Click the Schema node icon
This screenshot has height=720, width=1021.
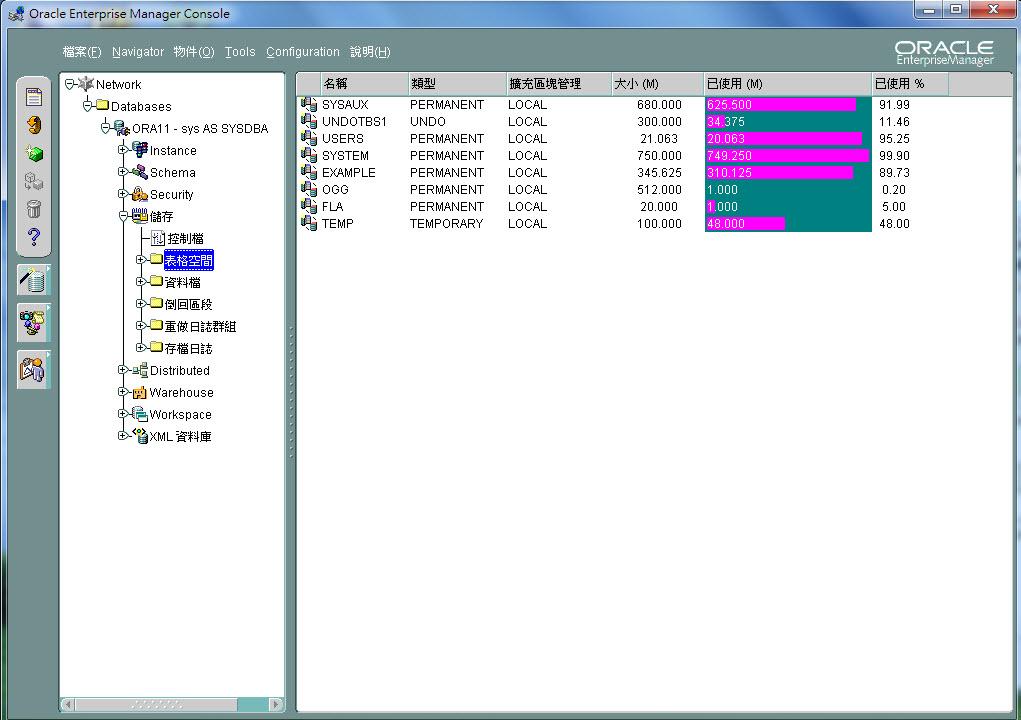click(x=140, y=172)
